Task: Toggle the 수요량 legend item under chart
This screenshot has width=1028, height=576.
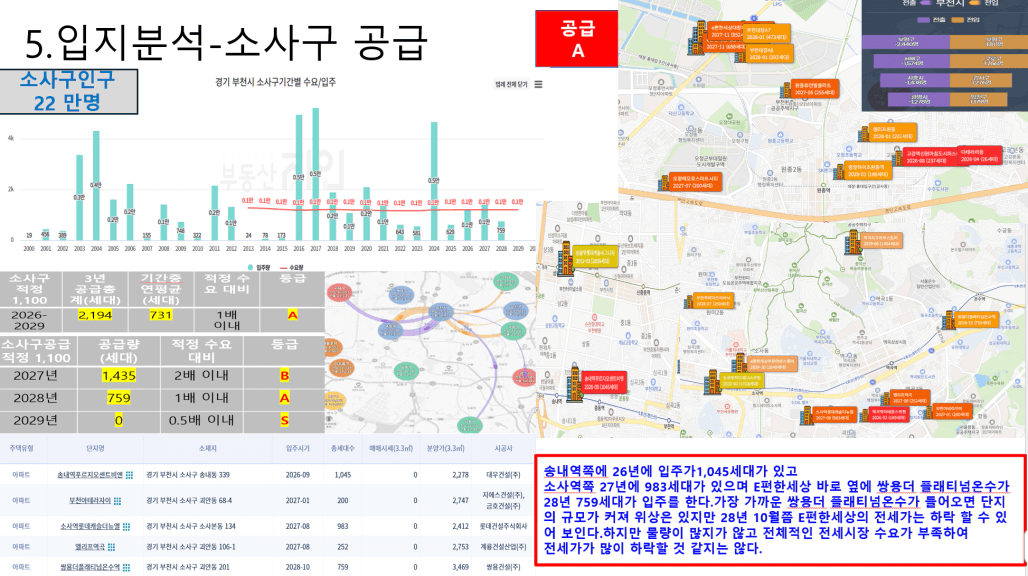Action: [x=292, y=267]
